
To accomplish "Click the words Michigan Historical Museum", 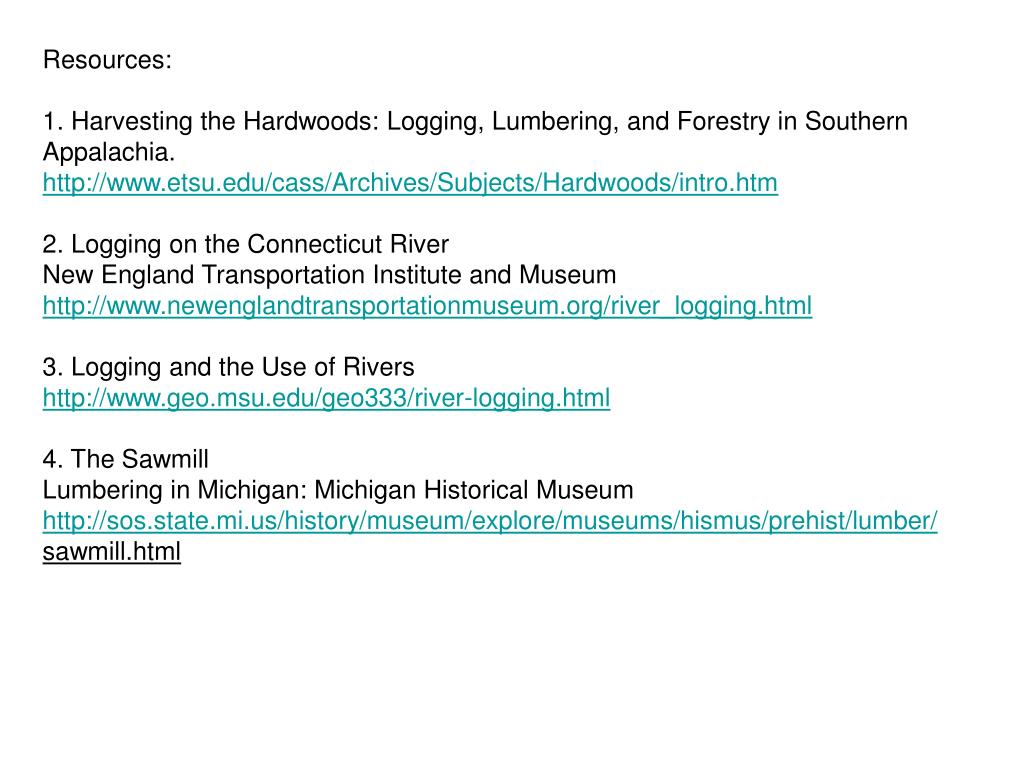I will click(473, 490).
